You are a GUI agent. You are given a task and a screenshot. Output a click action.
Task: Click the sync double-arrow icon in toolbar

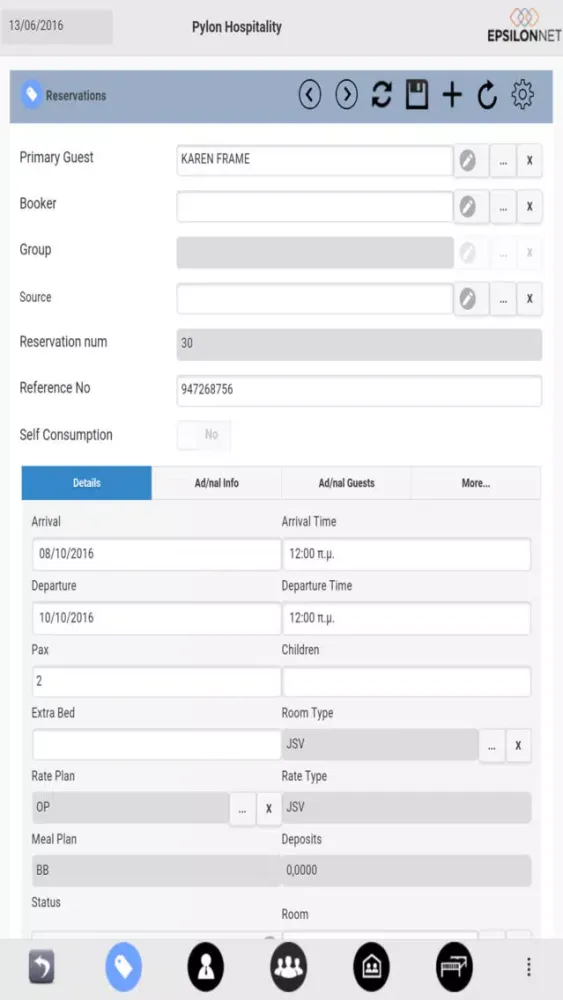click(381, 95)
